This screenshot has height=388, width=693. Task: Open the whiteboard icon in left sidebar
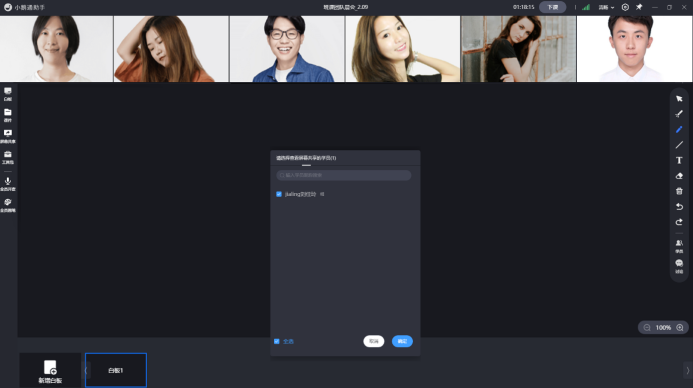8,94
